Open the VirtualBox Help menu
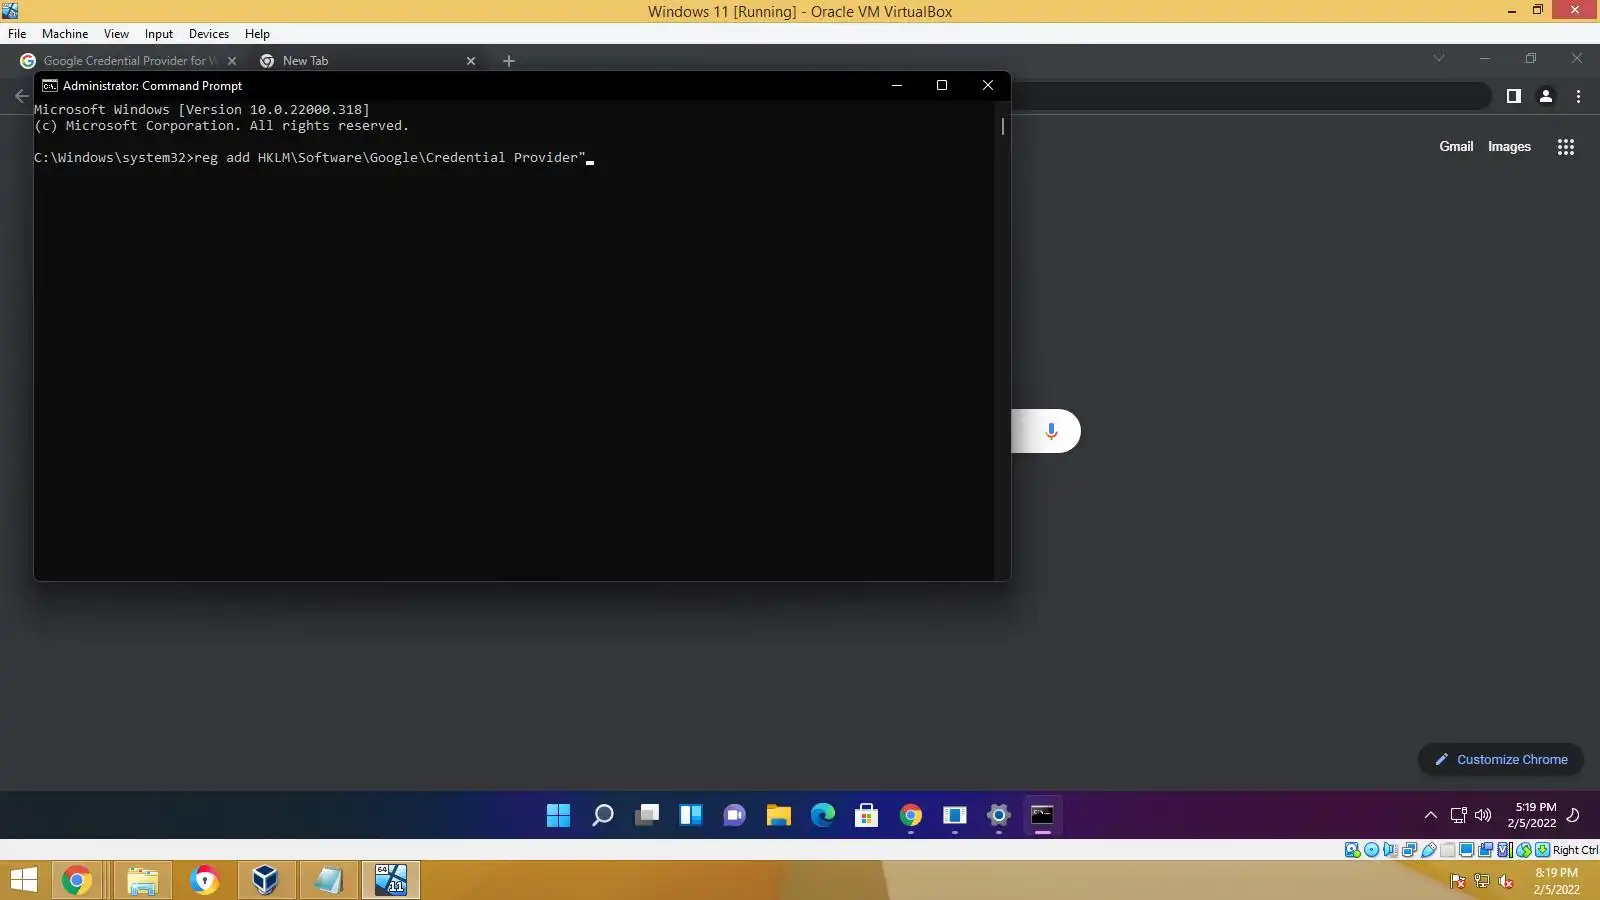Screen dimensions: 1600x900 257,33
